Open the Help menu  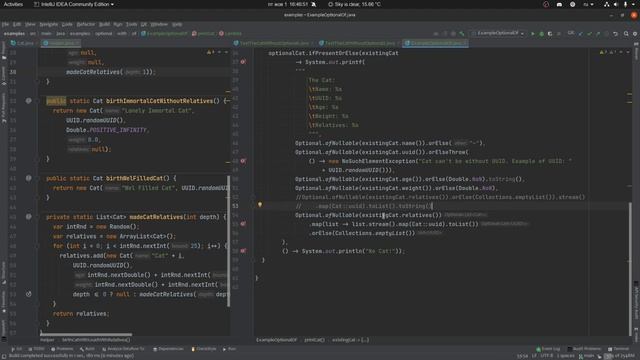(177, 24)
